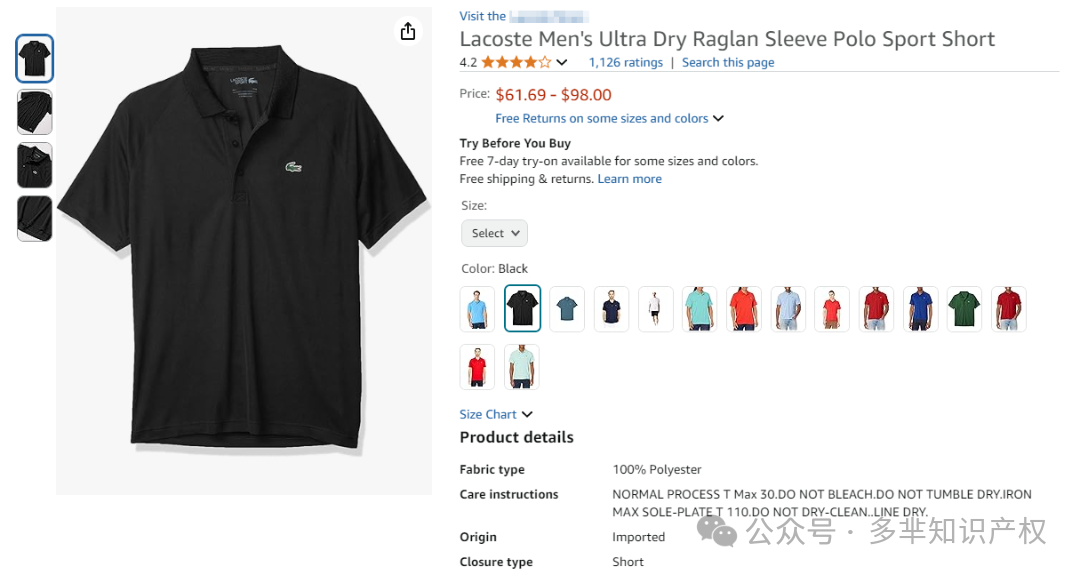Expand the Size Chart

click(496, 414)
